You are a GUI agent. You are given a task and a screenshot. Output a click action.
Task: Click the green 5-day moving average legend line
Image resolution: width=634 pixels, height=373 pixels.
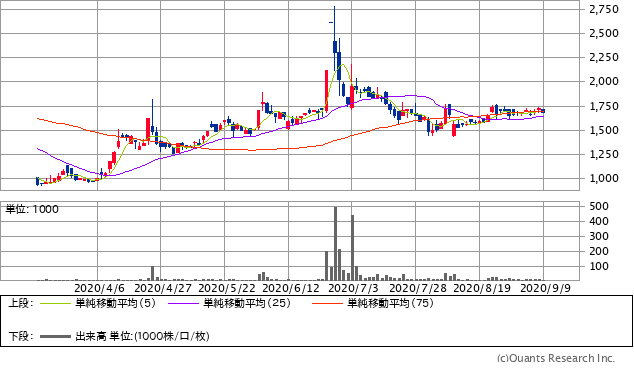55,303
